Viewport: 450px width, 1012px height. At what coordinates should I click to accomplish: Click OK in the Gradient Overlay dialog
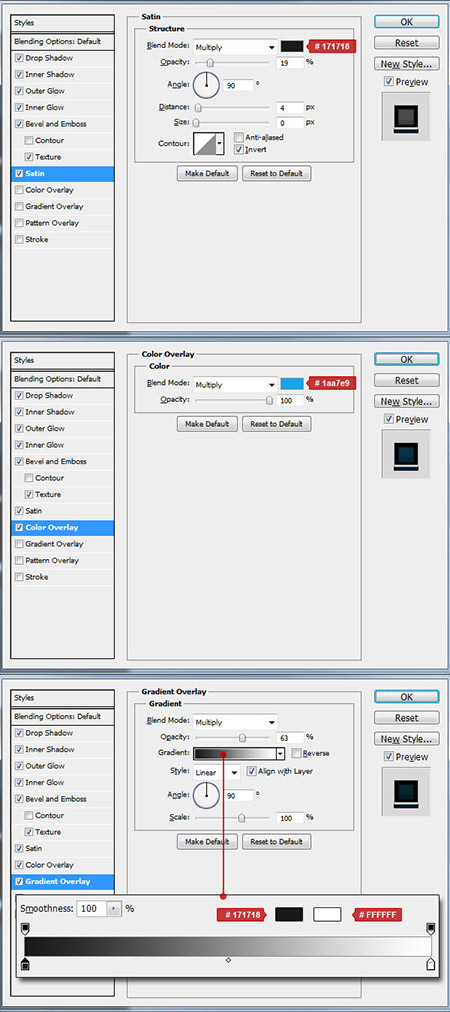[406, 696]
